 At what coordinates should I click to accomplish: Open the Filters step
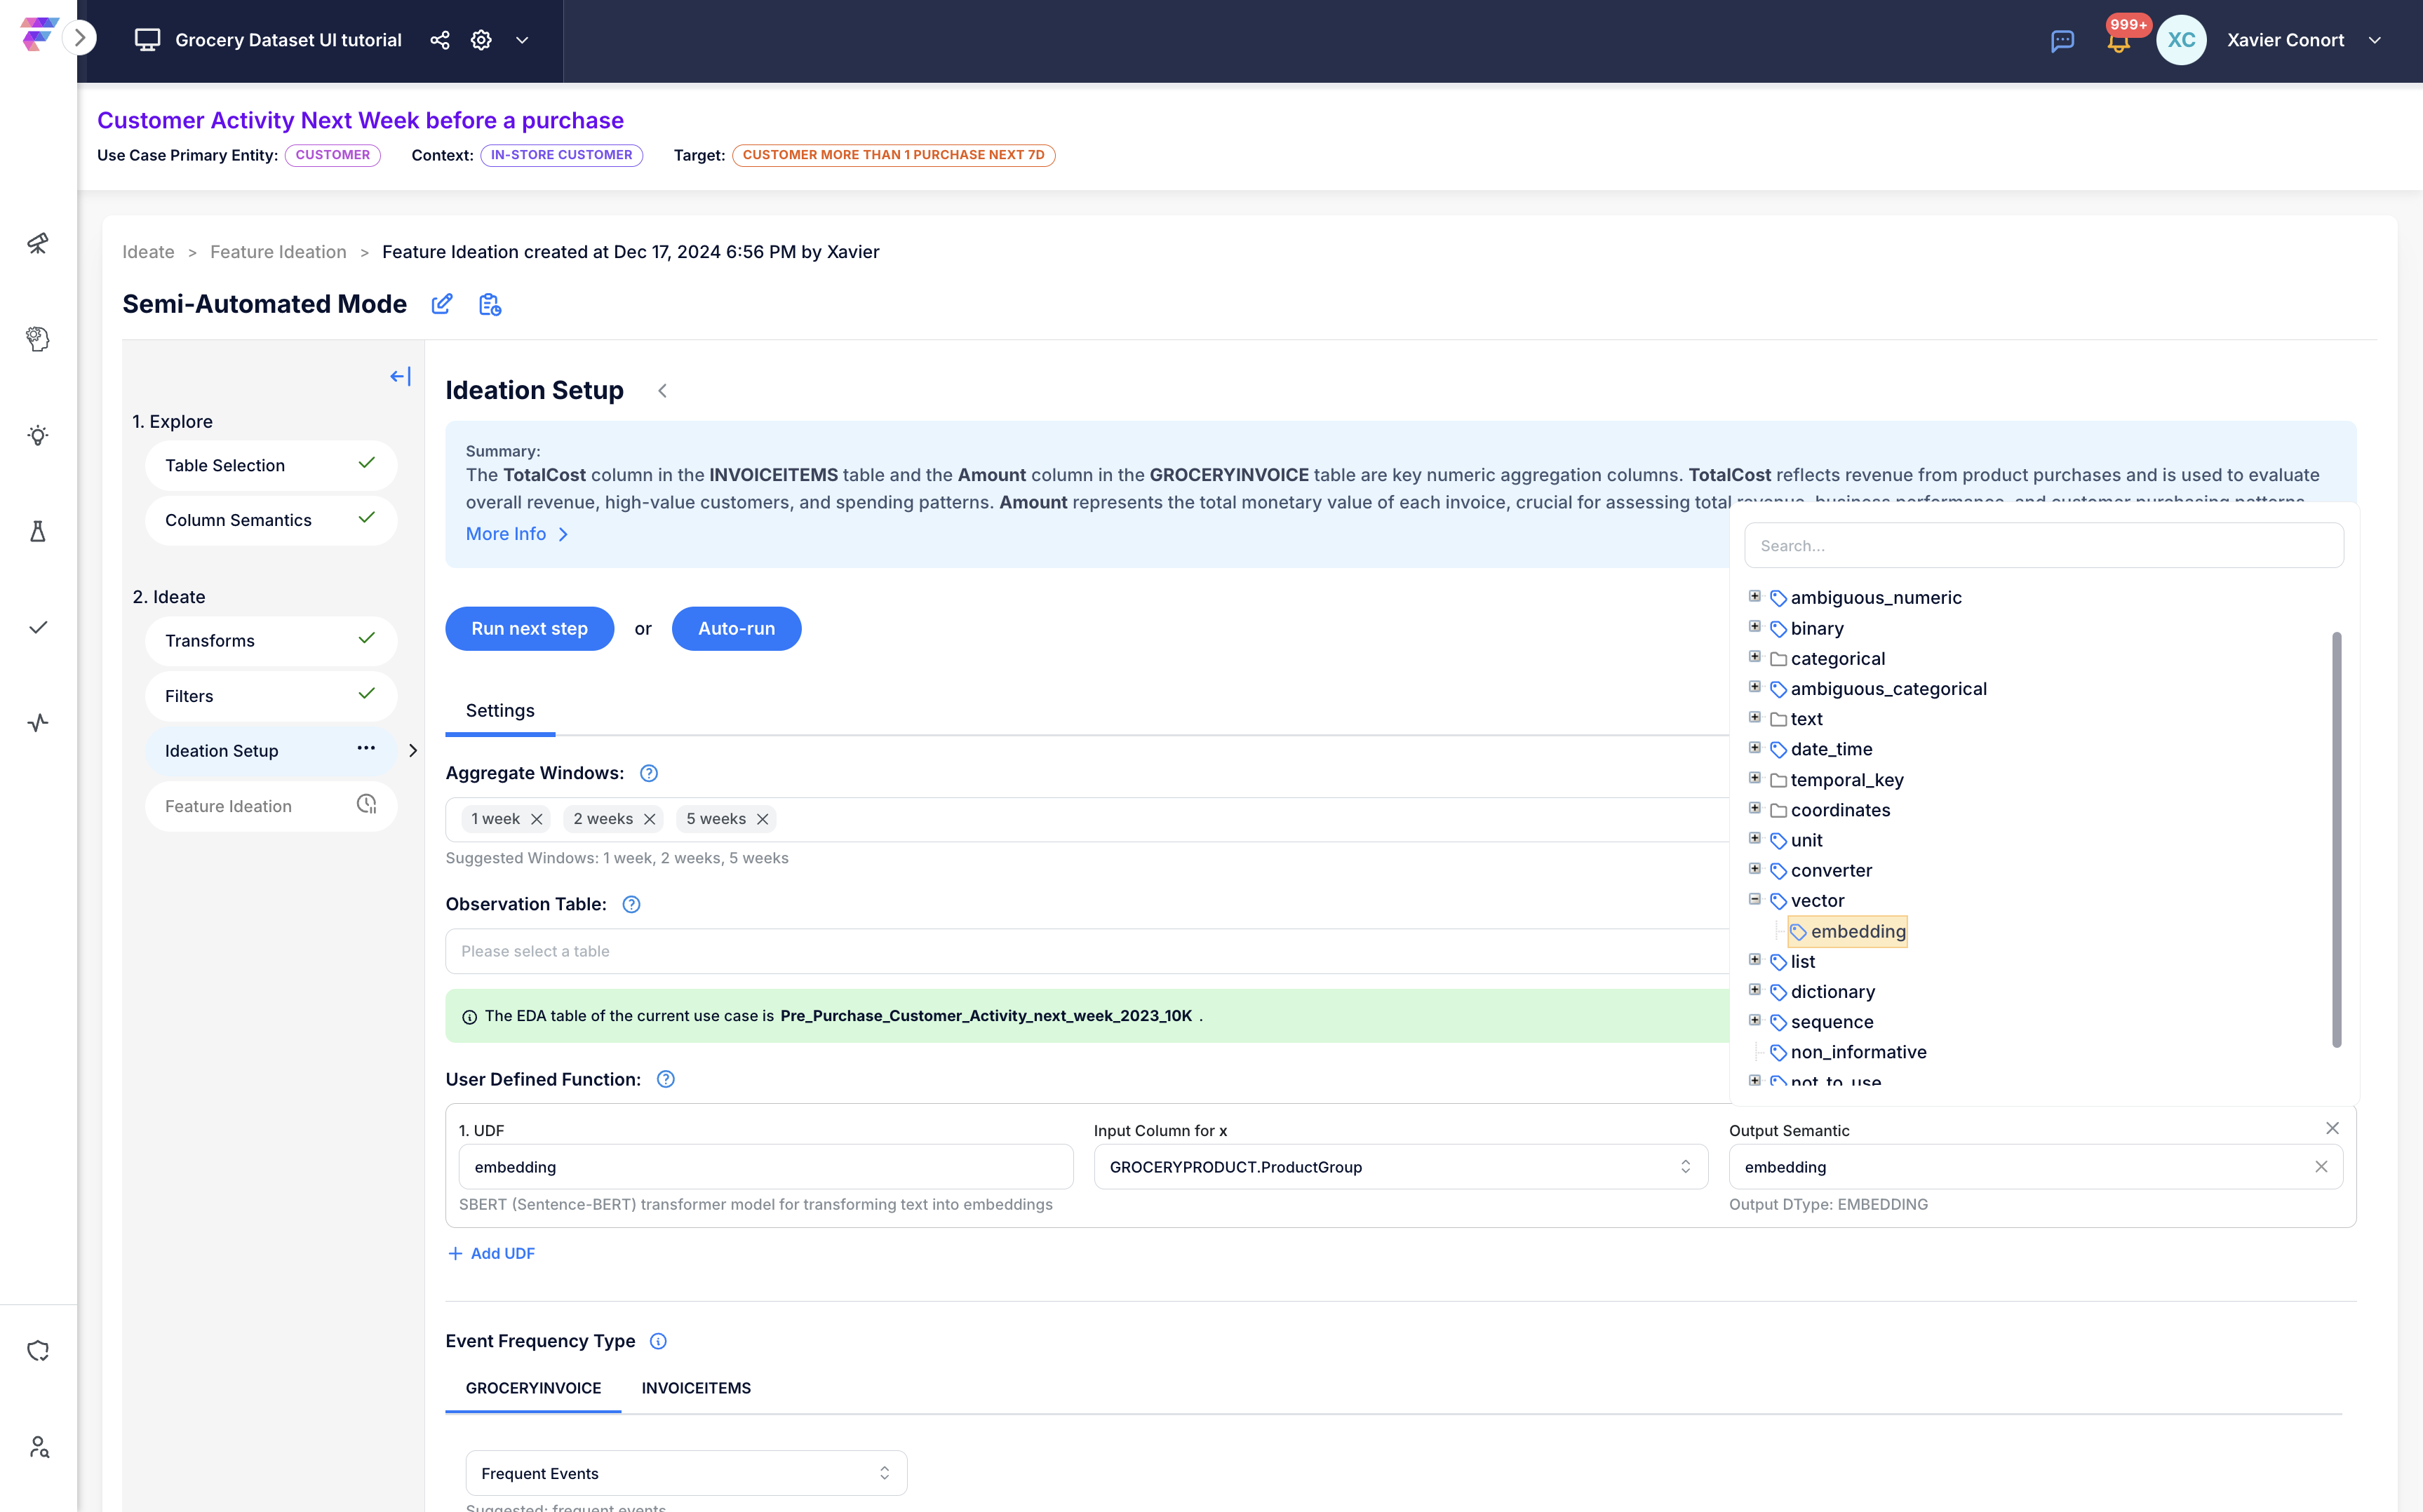[x=271, y=696]
